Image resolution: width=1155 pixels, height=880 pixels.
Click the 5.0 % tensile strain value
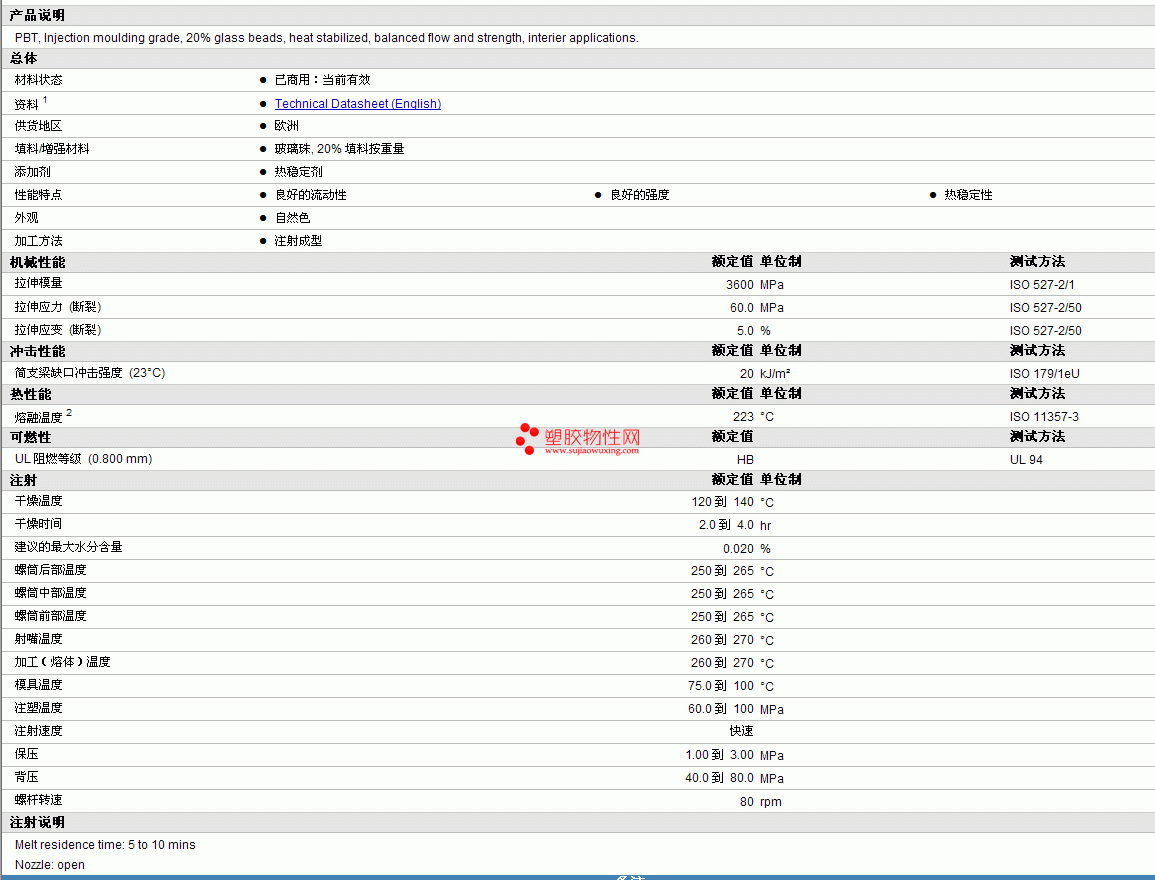pos(754,331)
